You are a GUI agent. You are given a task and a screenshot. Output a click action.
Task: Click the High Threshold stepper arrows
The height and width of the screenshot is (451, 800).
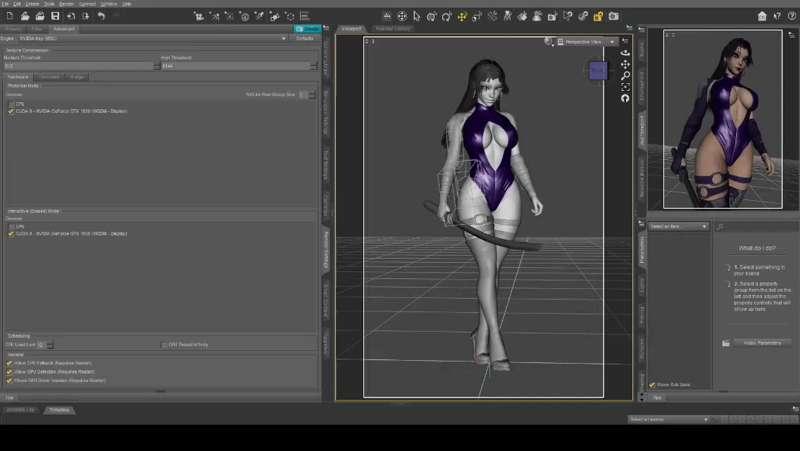314,66
